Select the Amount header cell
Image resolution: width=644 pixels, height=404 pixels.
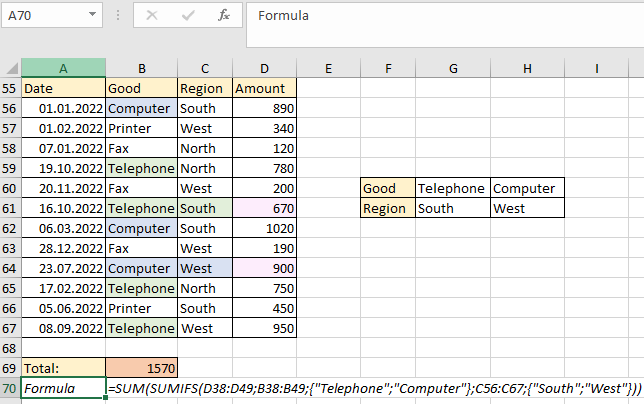[x=264, y=88]
